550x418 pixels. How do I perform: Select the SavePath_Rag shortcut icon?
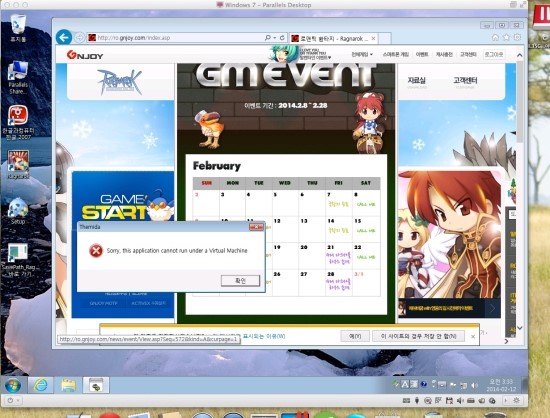18,260
